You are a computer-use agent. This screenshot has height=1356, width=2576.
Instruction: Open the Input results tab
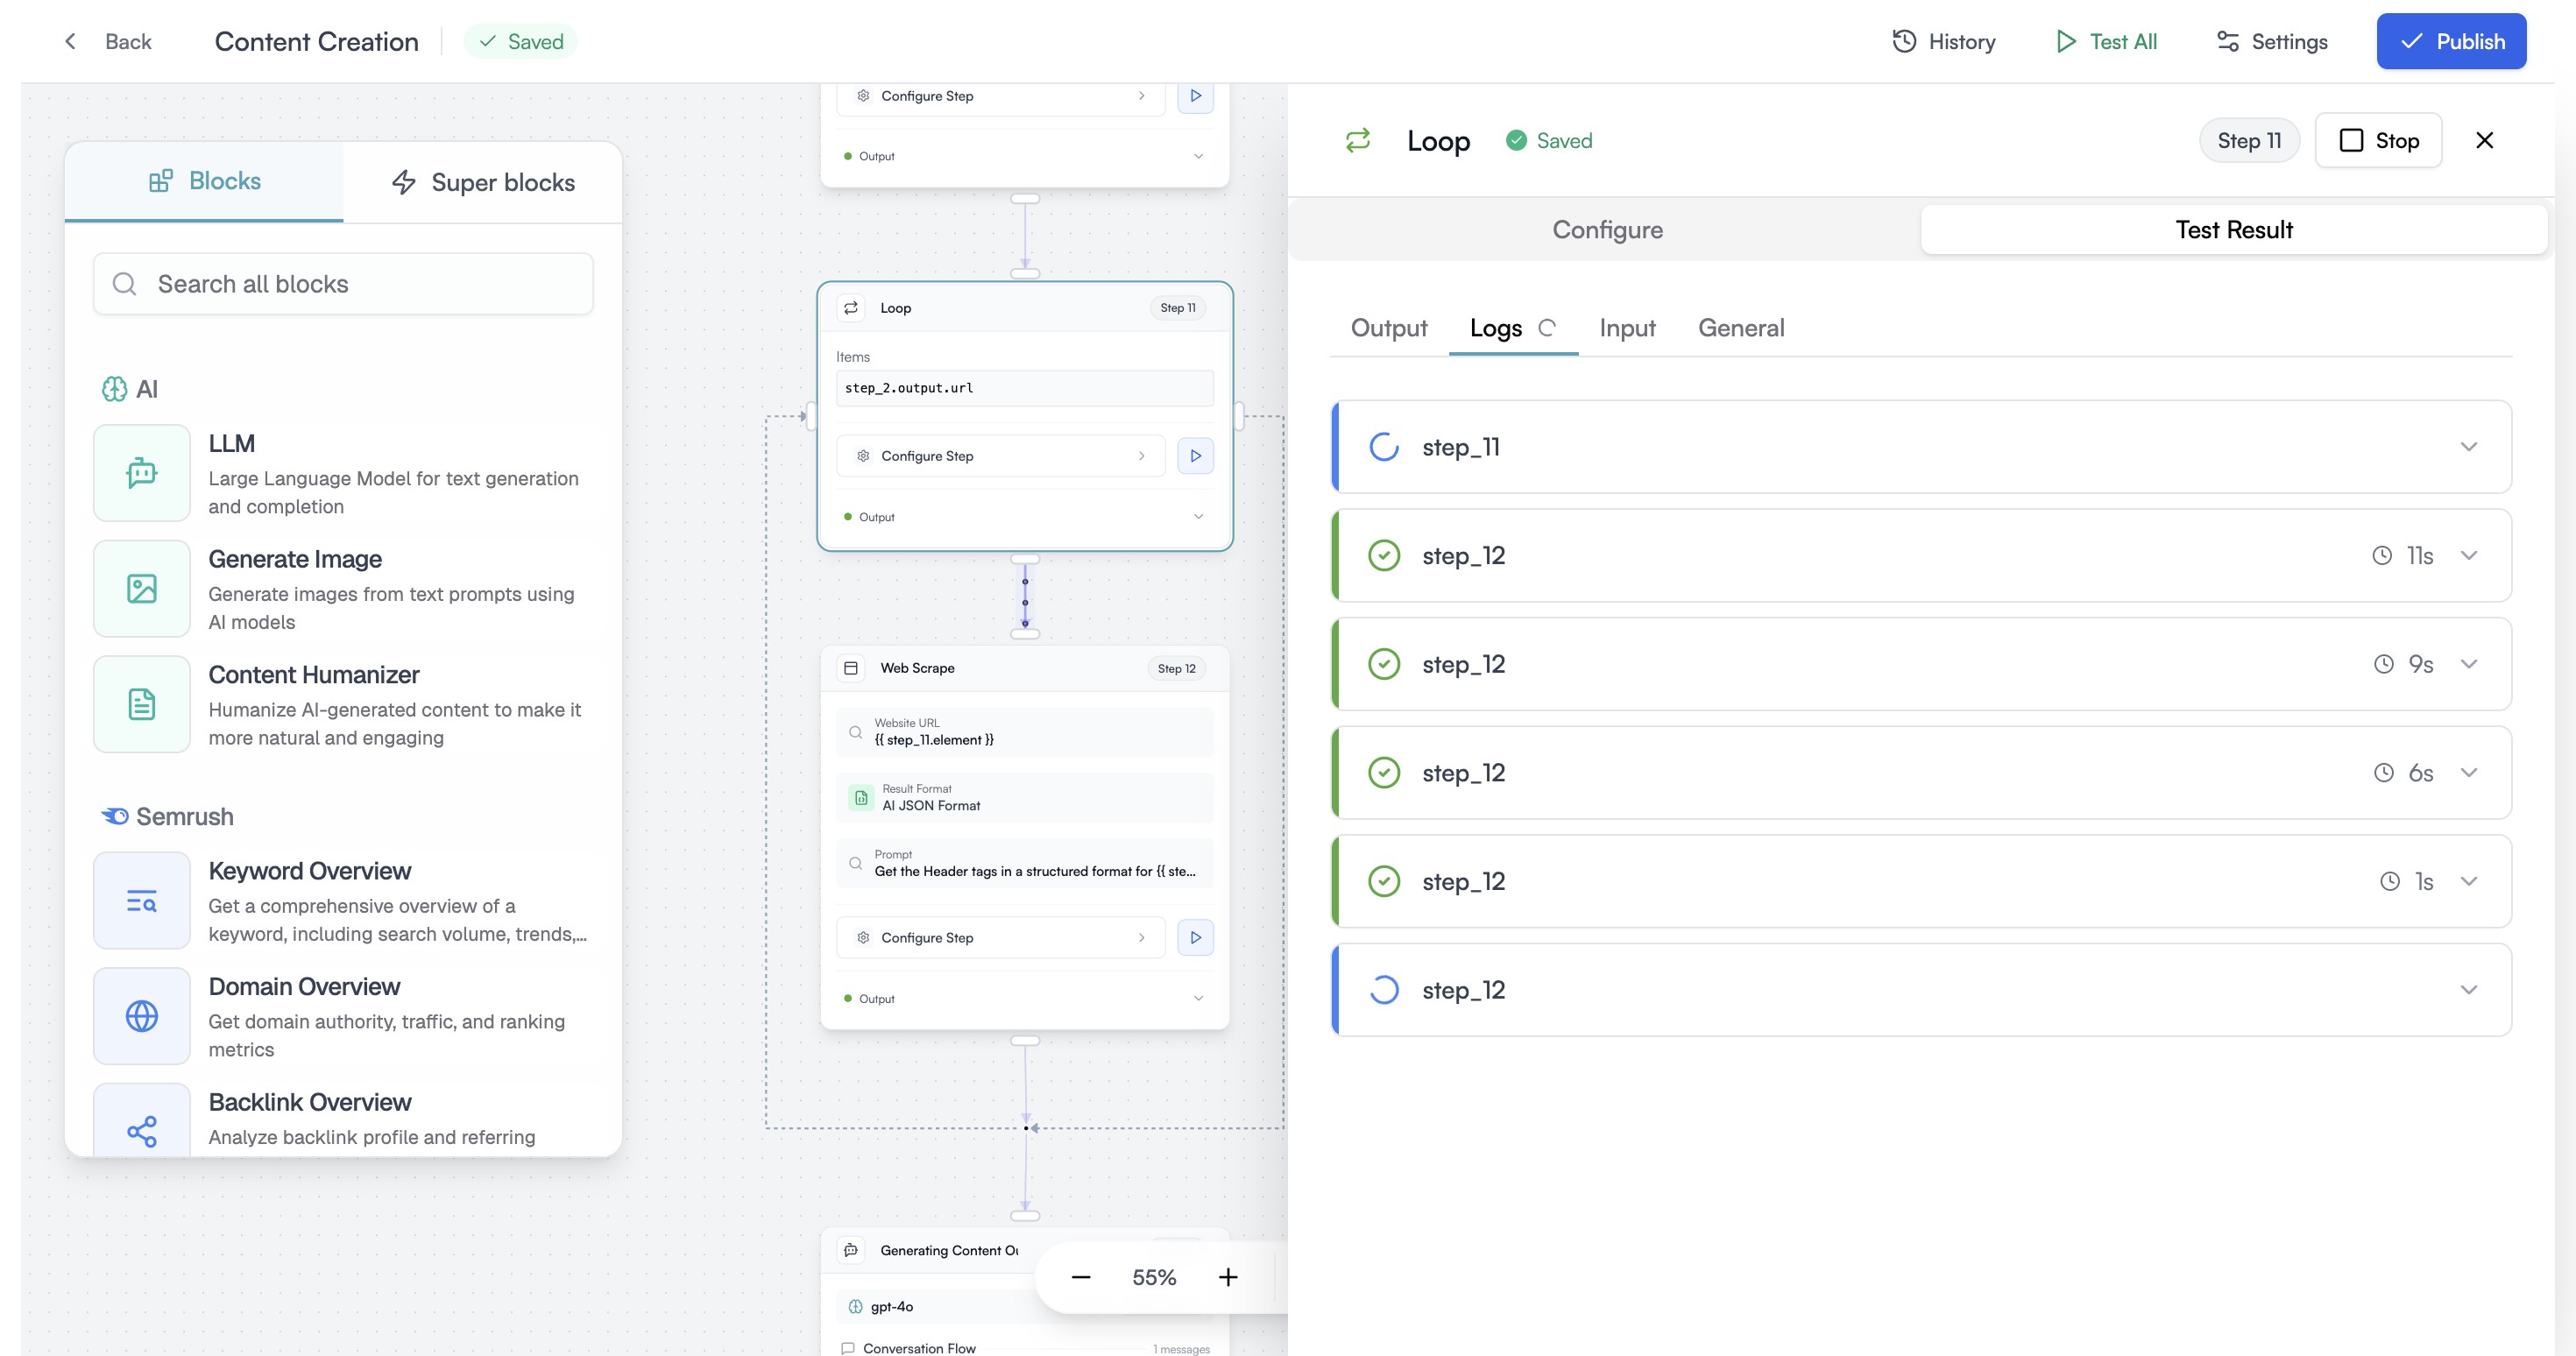pos(1627,328)
